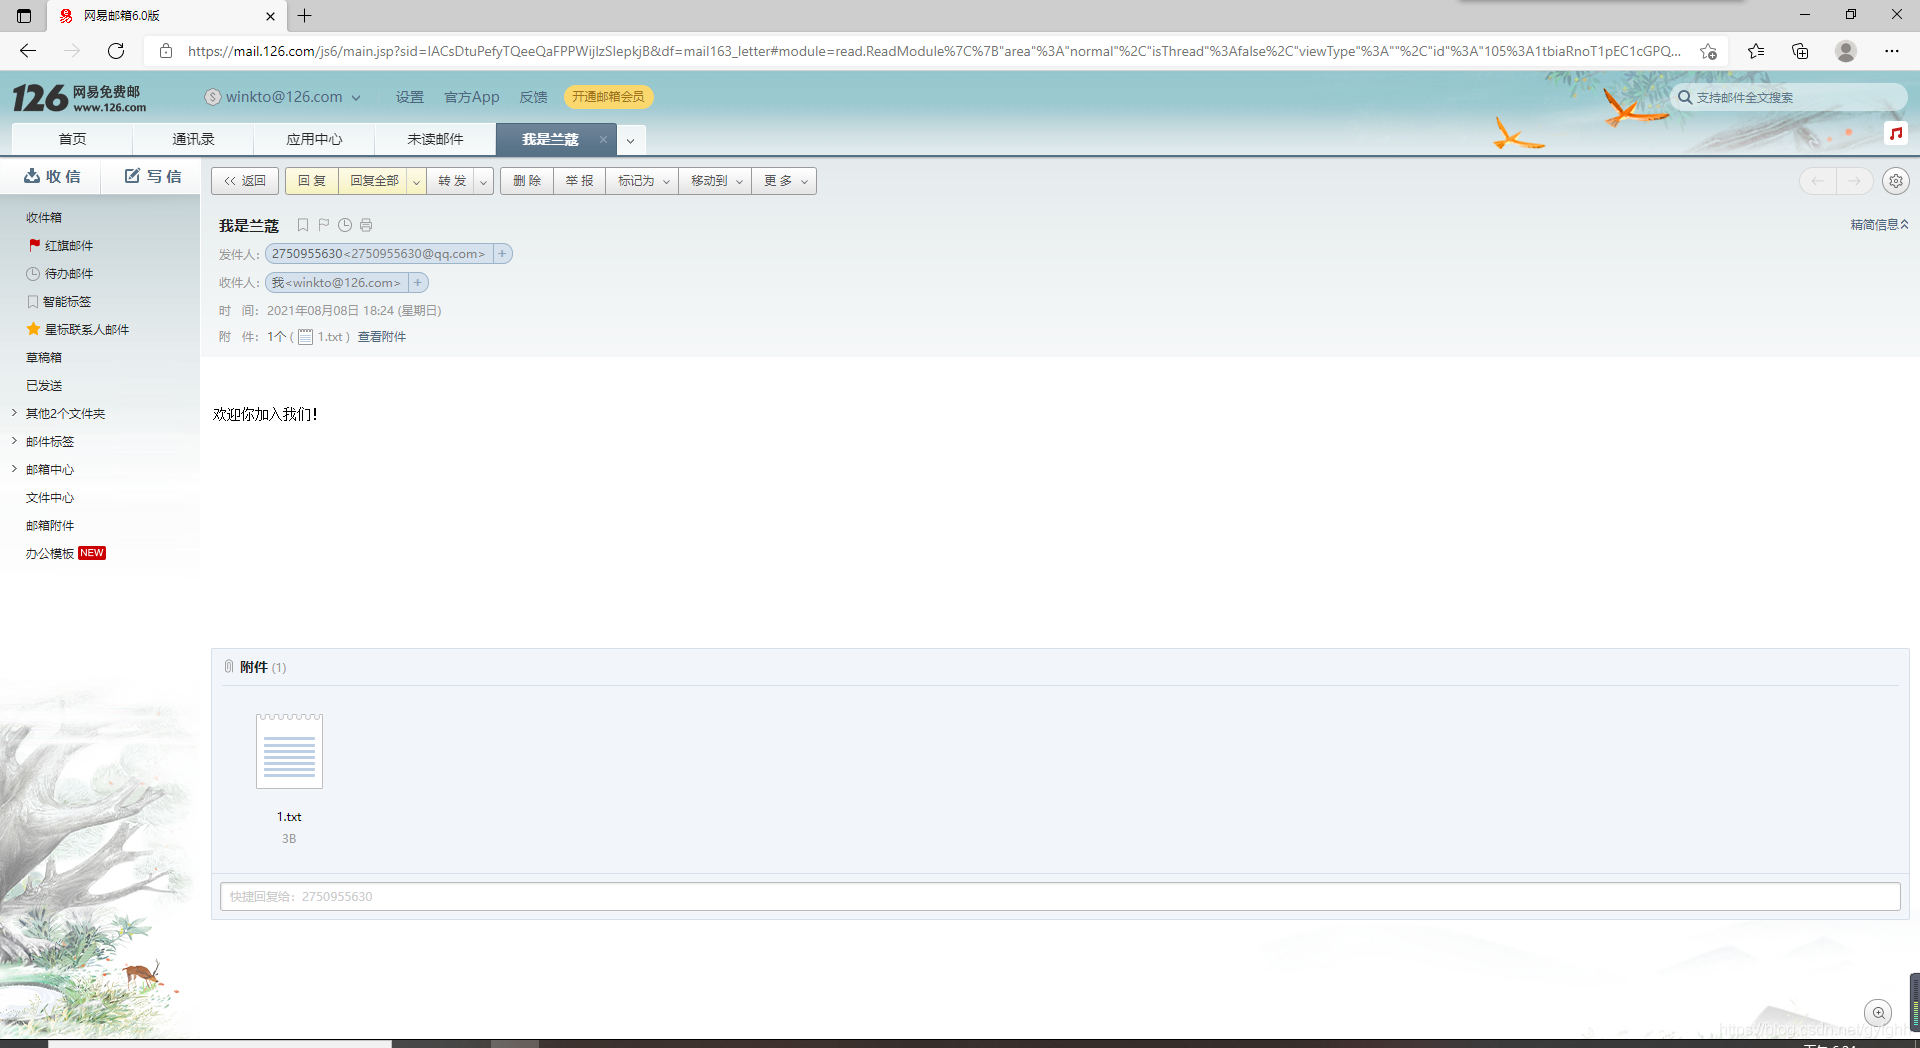The height and width of the screenshot is (1048, 1920).
Task: Click the plus next to recipient winkto@126.com
Action: point(418,283)
